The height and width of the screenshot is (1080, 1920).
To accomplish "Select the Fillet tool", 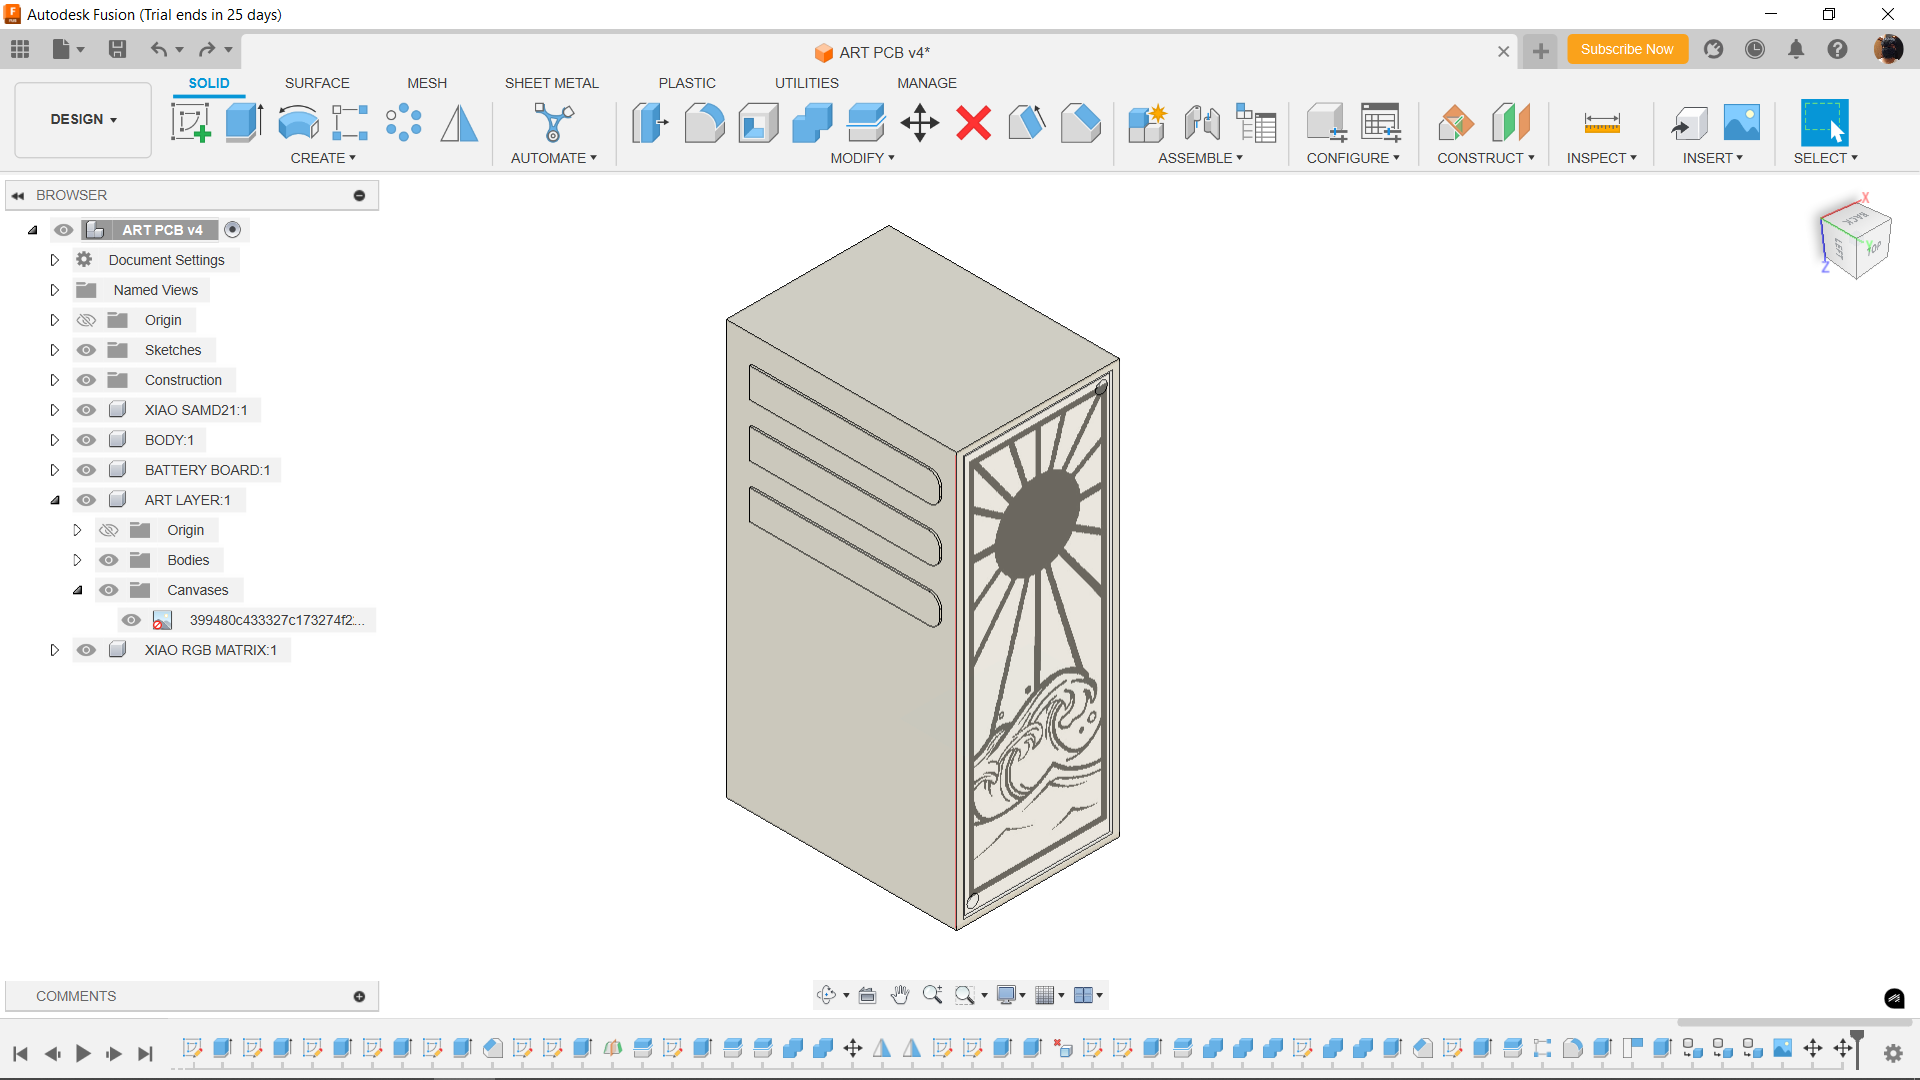I will [x=704, y=123].
